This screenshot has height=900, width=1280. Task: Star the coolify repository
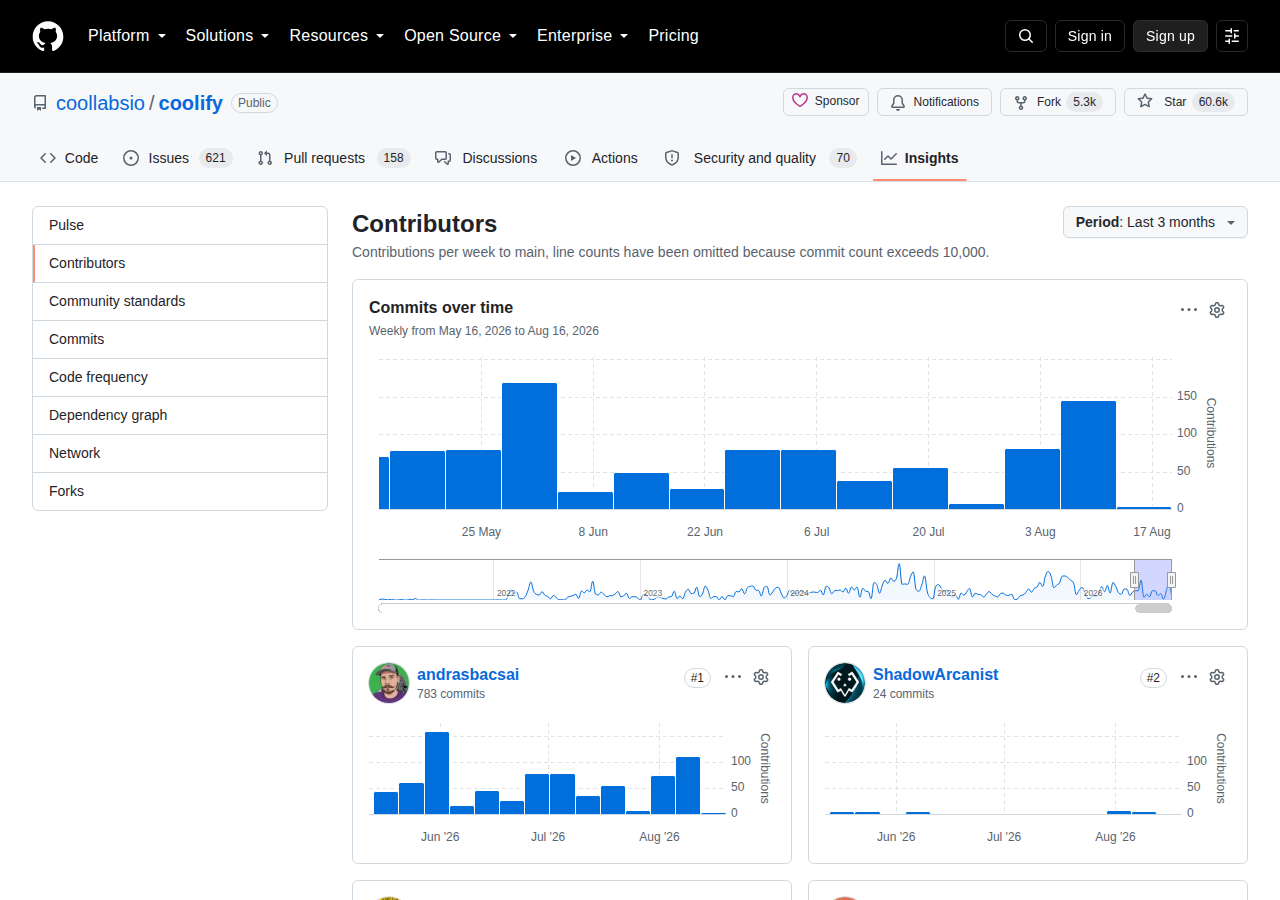[1186, 102]
